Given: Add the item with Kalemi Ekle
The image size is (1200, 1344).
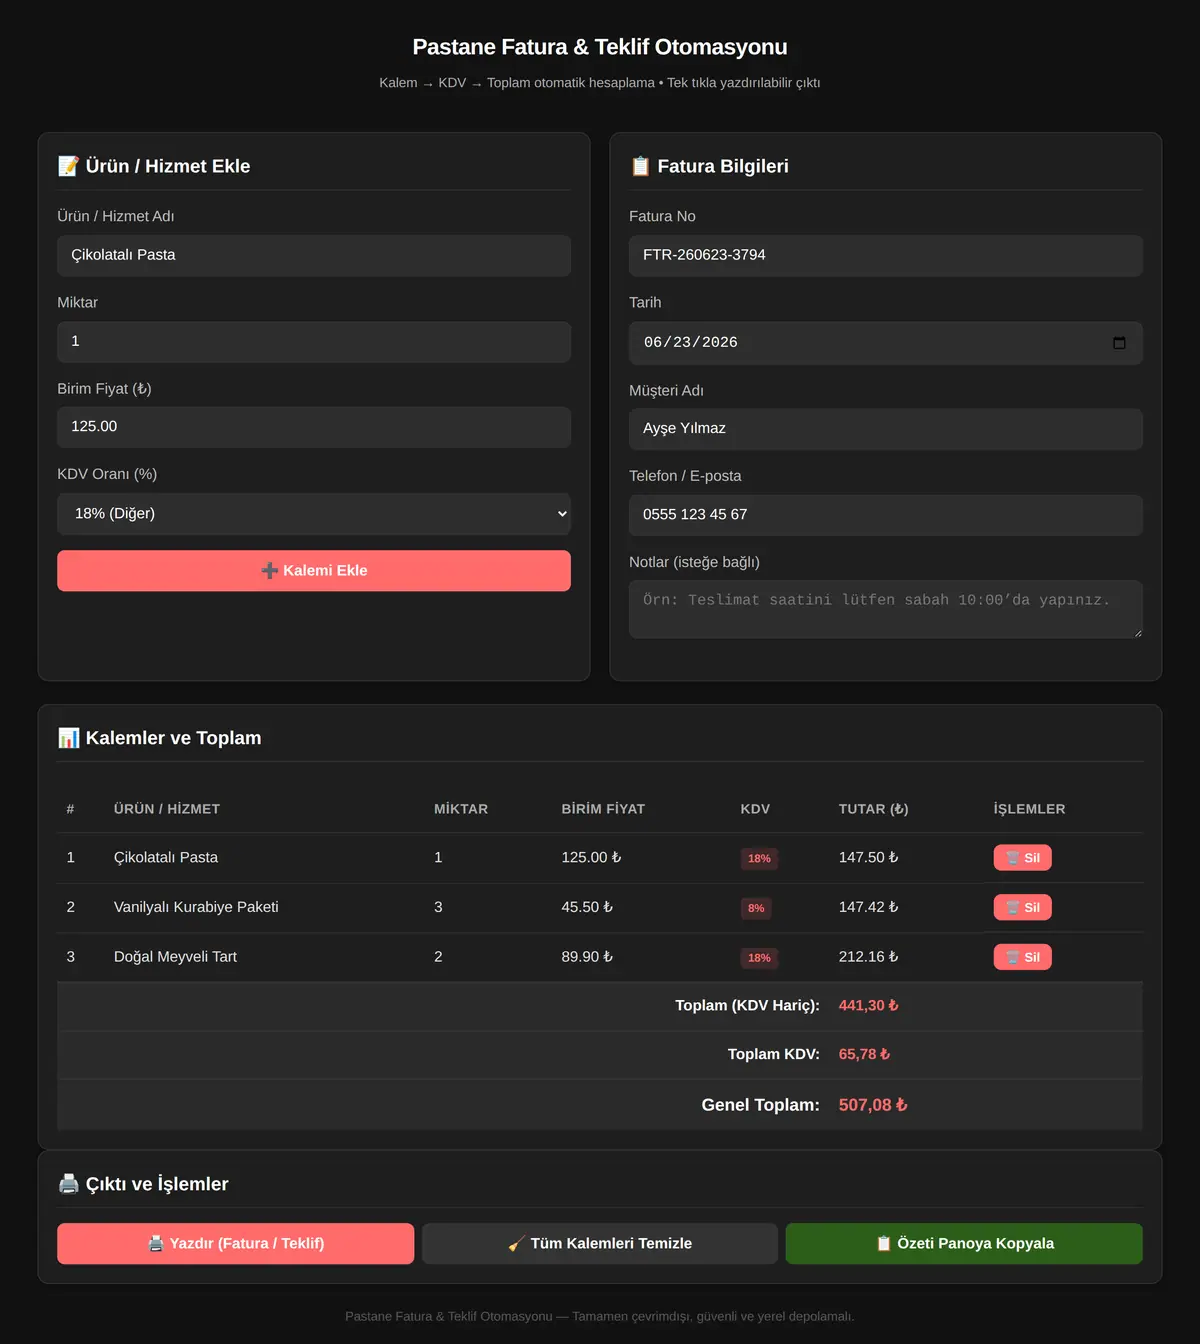Looking at the screenshot, I should pyautogui.click(x=314, y=571).
